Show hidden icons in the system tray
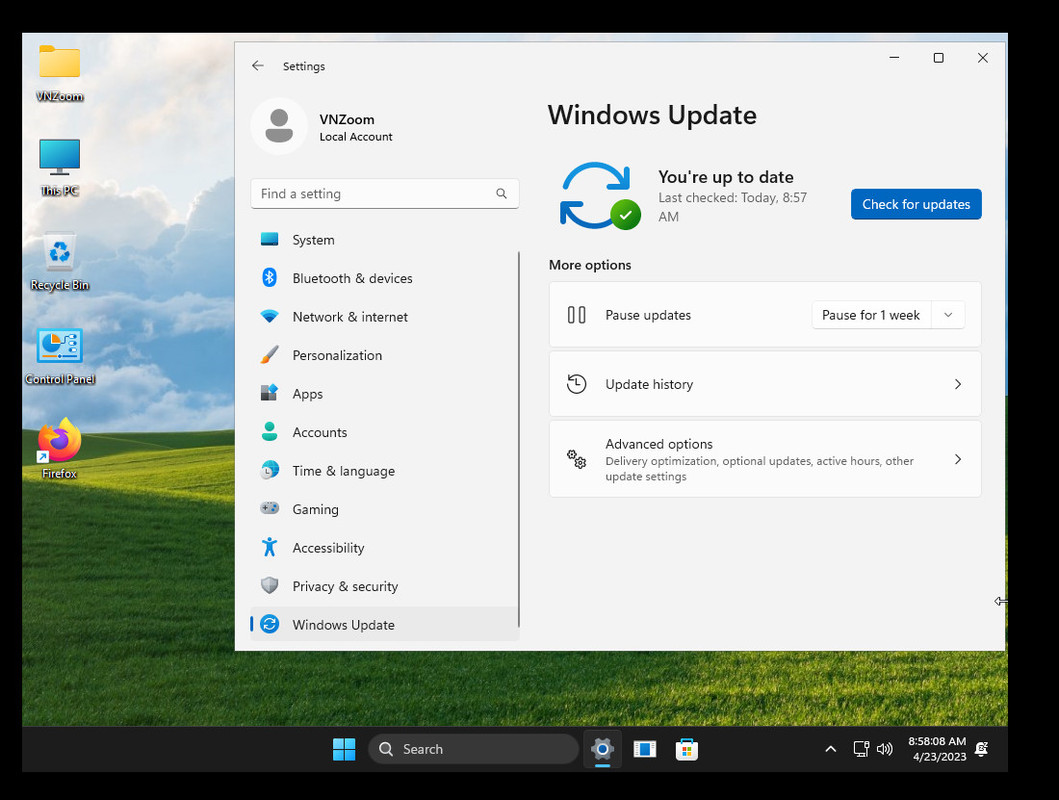Viewport: 1059px width, 800px height. [x=831, y=749]
